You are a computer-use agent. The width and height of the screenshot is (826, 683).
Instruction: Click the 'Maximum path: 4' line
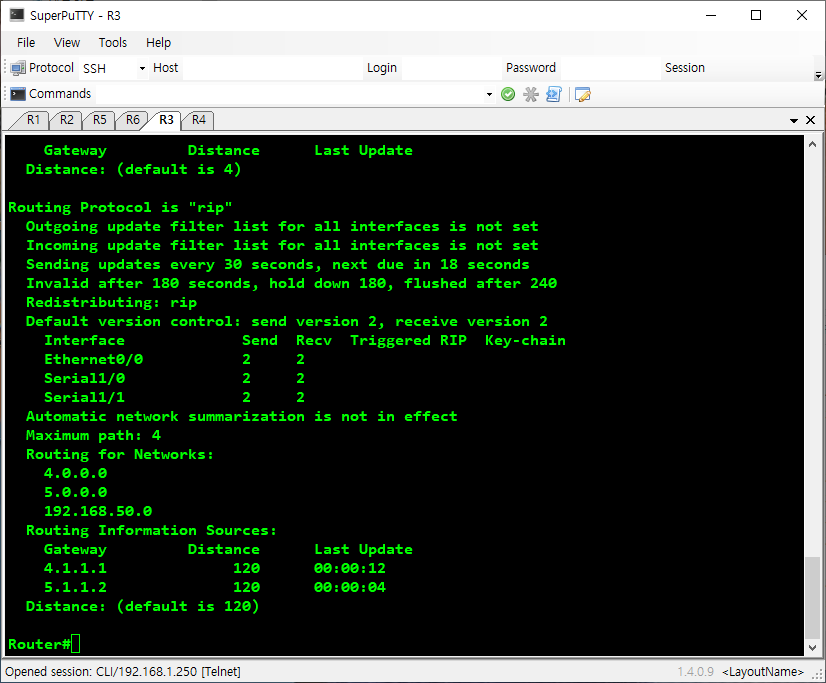93,435
